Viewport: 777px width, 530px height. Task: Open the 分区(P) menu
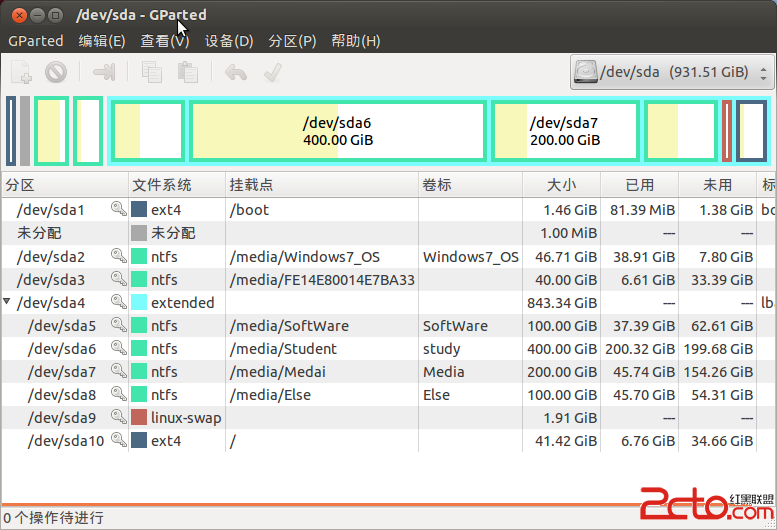click(292, 41)
